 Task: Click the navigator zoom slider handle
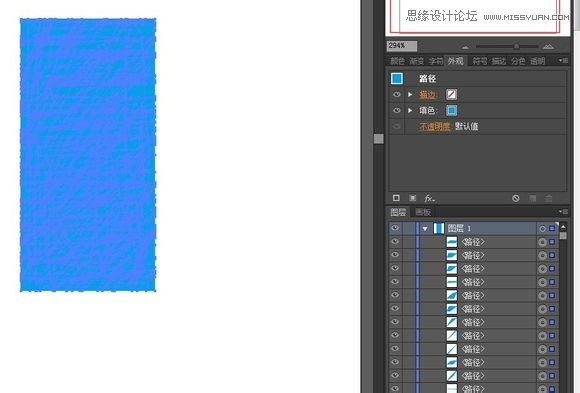point(516,46)
